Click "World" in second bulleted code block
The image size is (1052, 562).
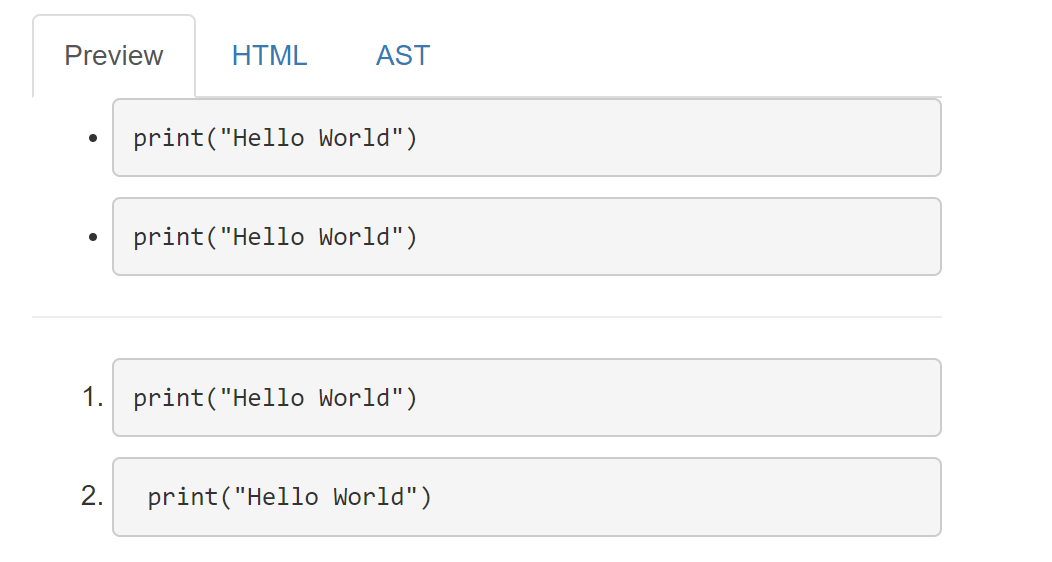(x=354, y=237)
